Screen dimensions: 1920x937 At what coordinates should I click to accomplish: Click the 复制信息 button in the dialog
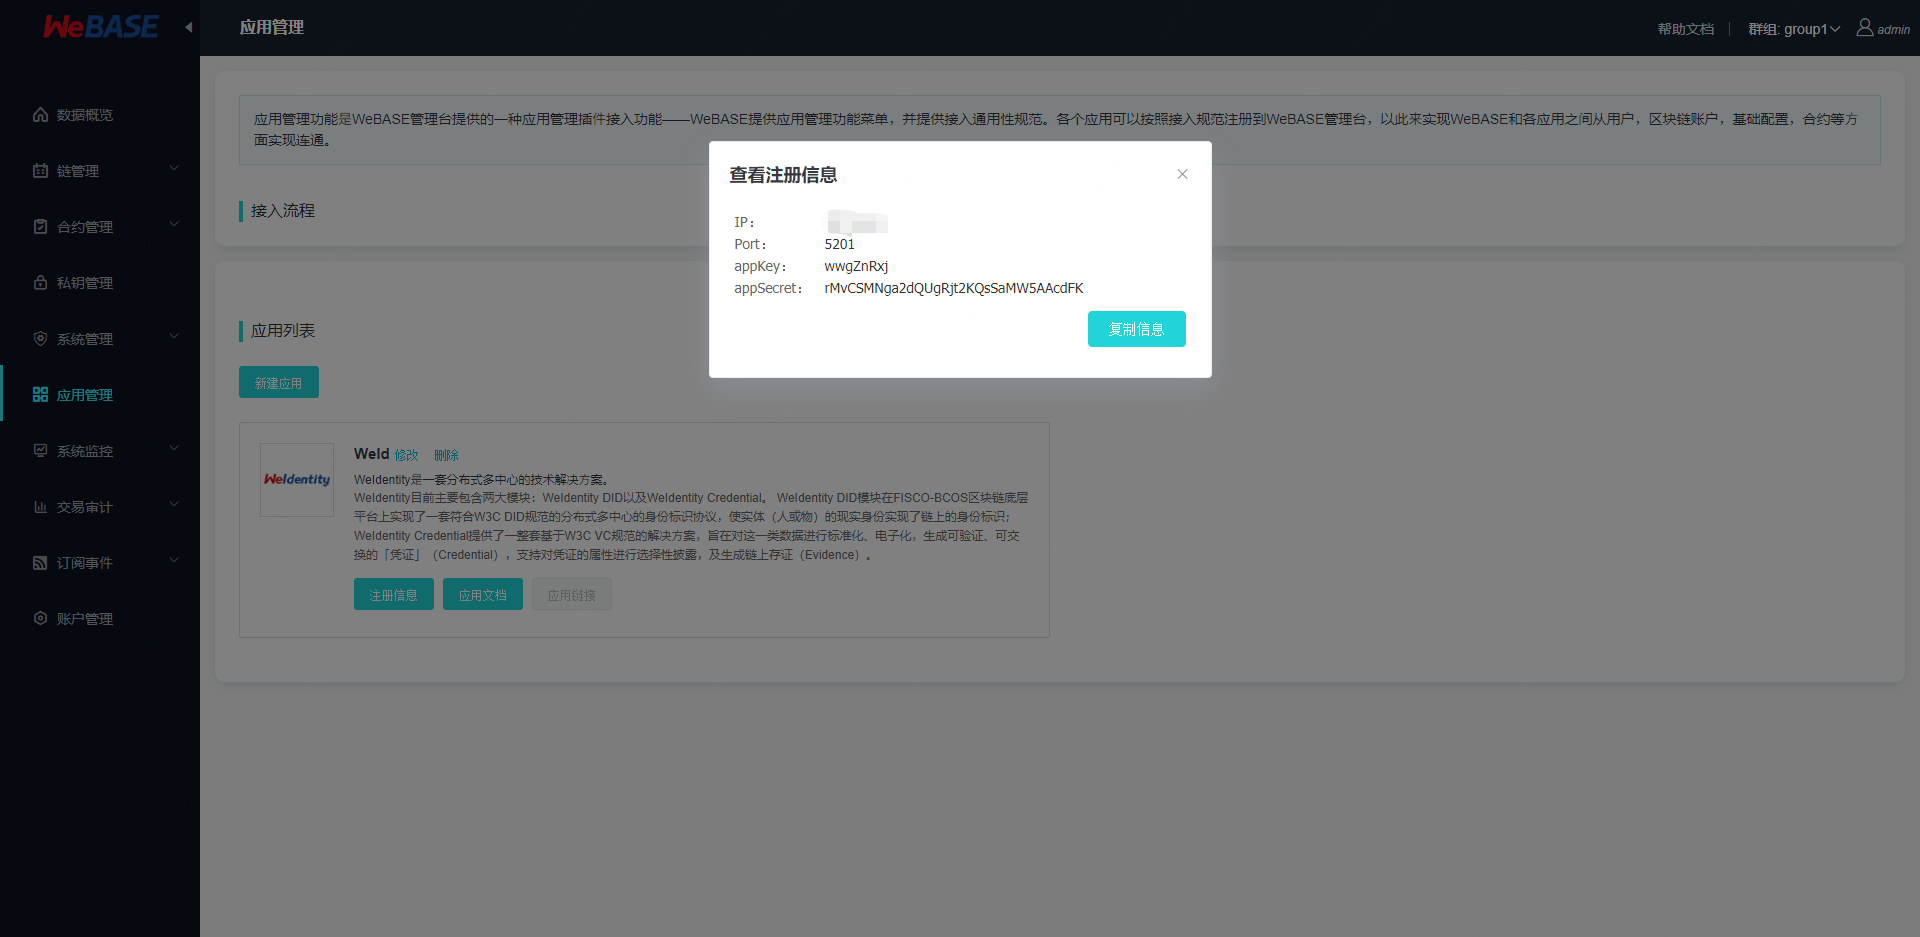coord(1136,329)
